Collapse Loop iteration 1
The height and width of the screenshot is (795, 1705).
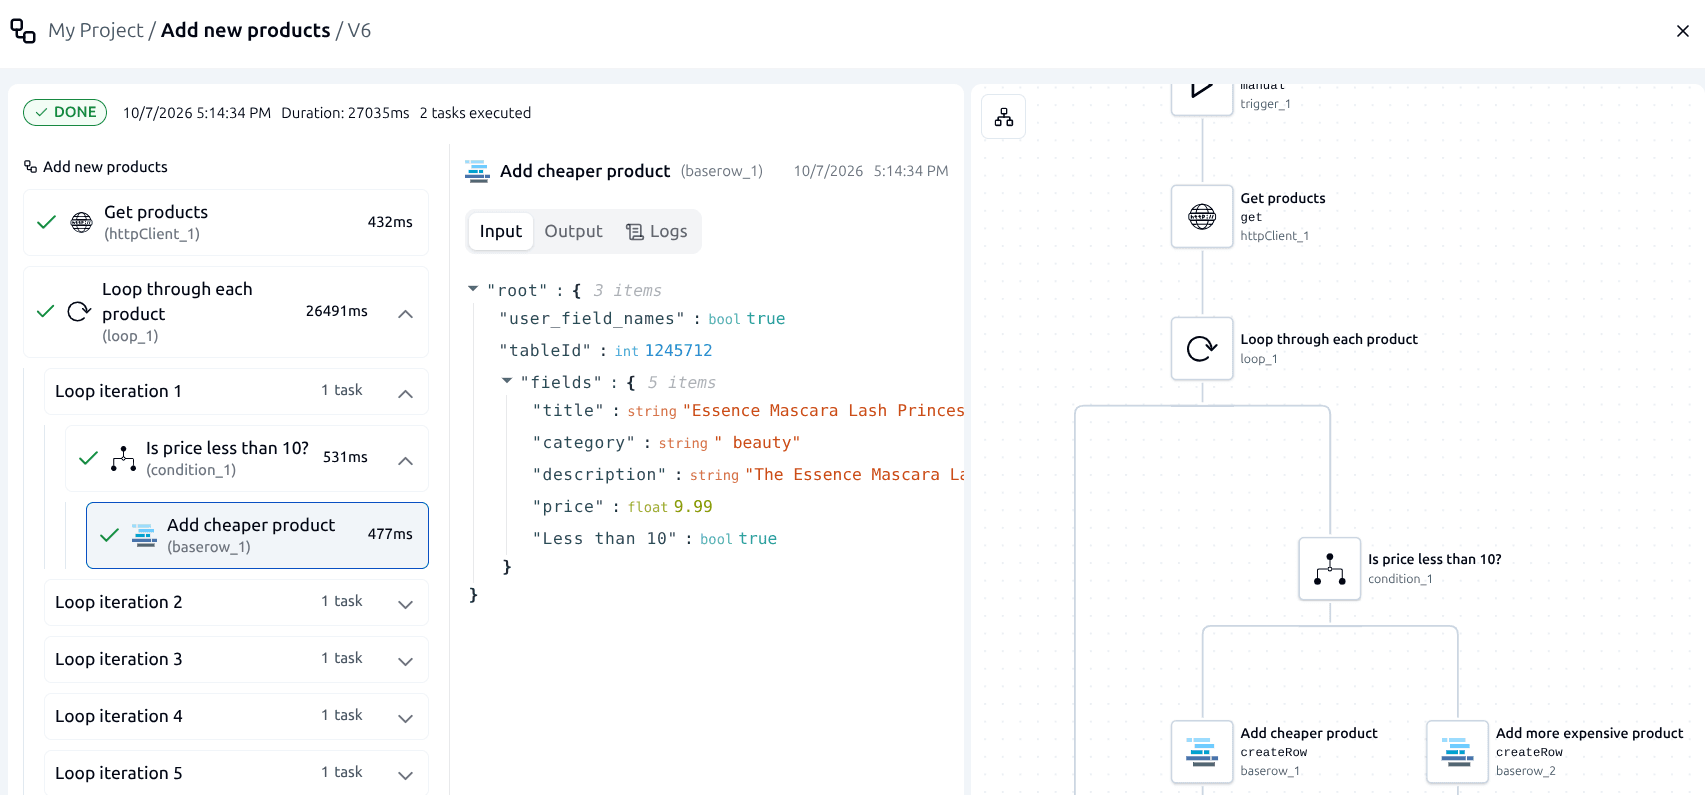[405, 393]
